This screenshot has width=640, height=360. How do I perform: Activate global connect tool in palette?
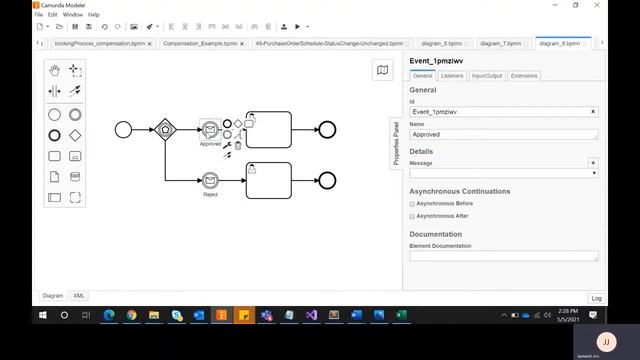75,91
